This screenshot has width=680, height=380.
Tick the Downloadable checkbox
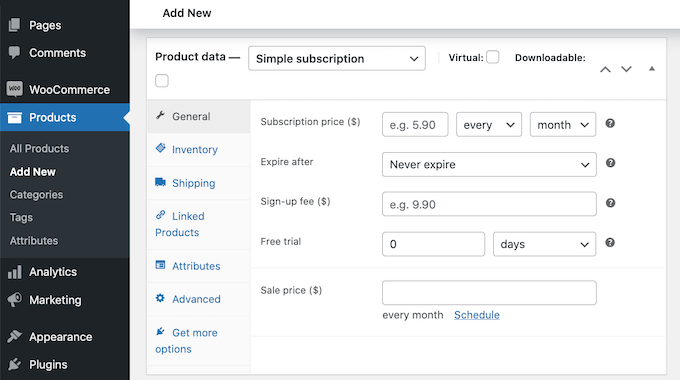[162, 81]
